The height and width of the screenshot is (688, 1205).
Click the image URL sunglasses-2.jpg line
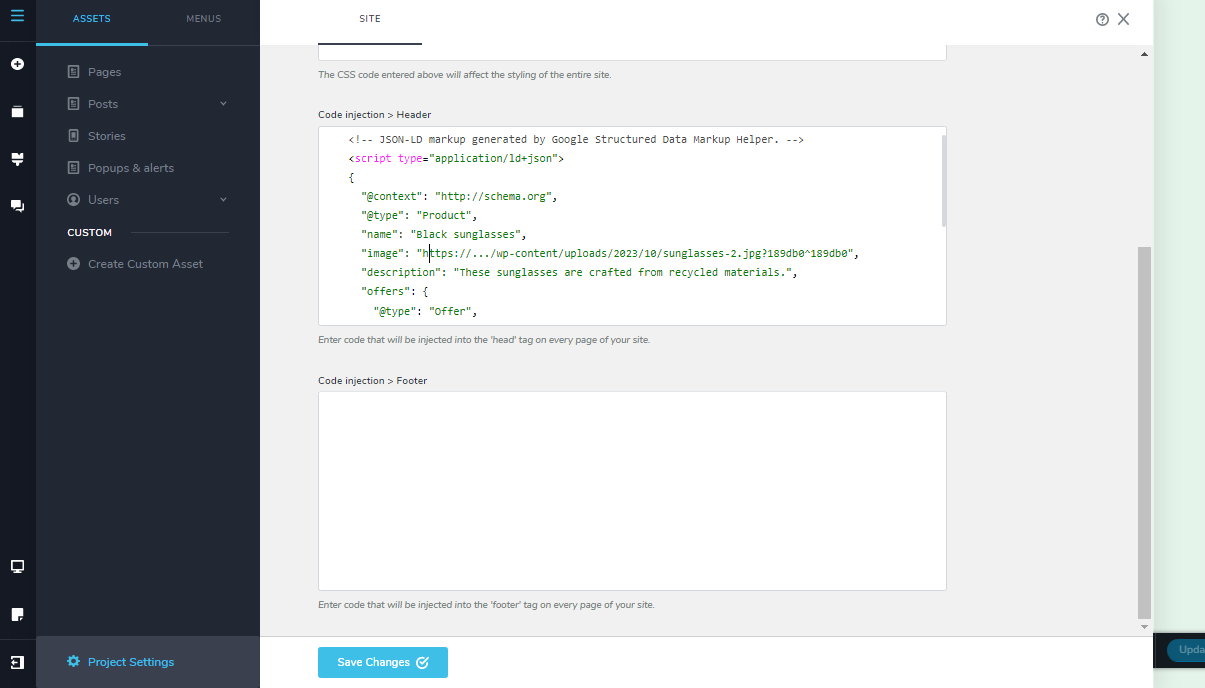610,253
